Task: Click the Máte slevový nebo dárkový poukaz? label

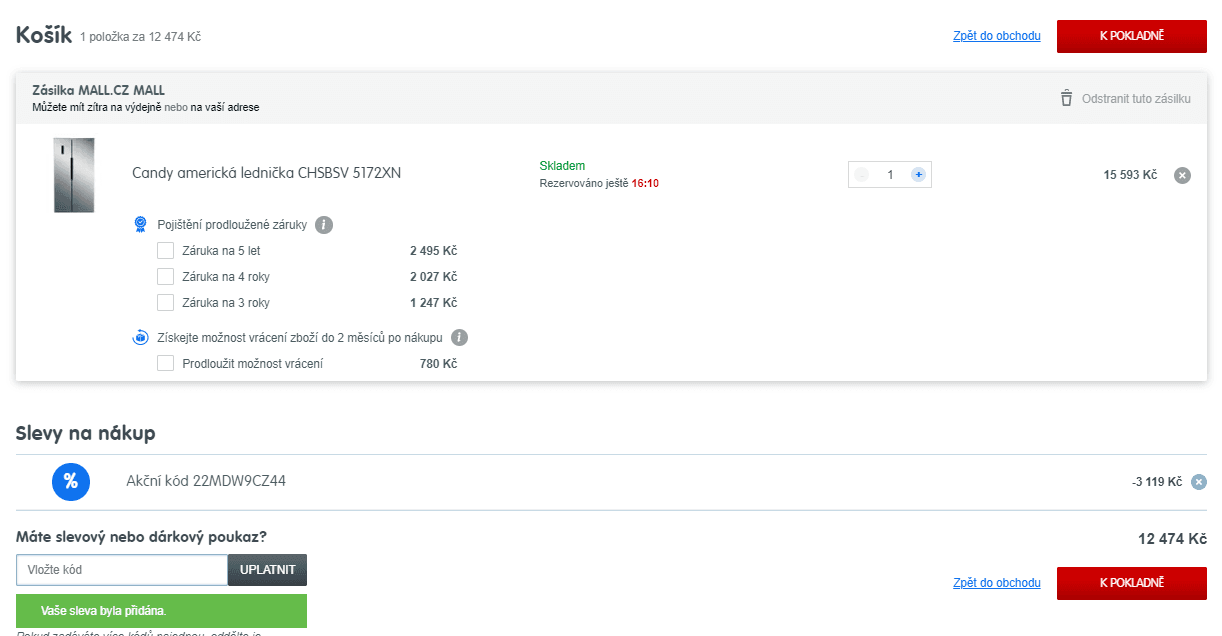Action: point(142,537)
